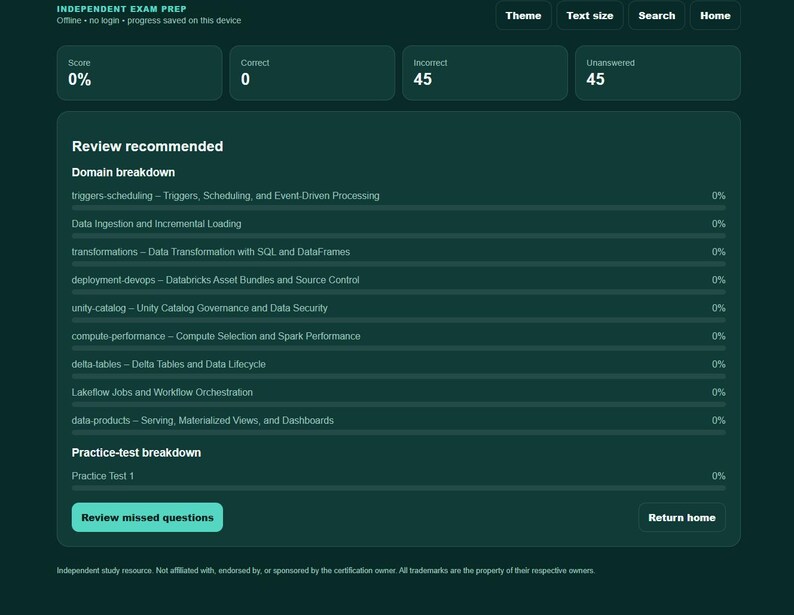Select the Incorrect 45 card
This screenshot has width=794, height=615.
[x=485, y=73]
